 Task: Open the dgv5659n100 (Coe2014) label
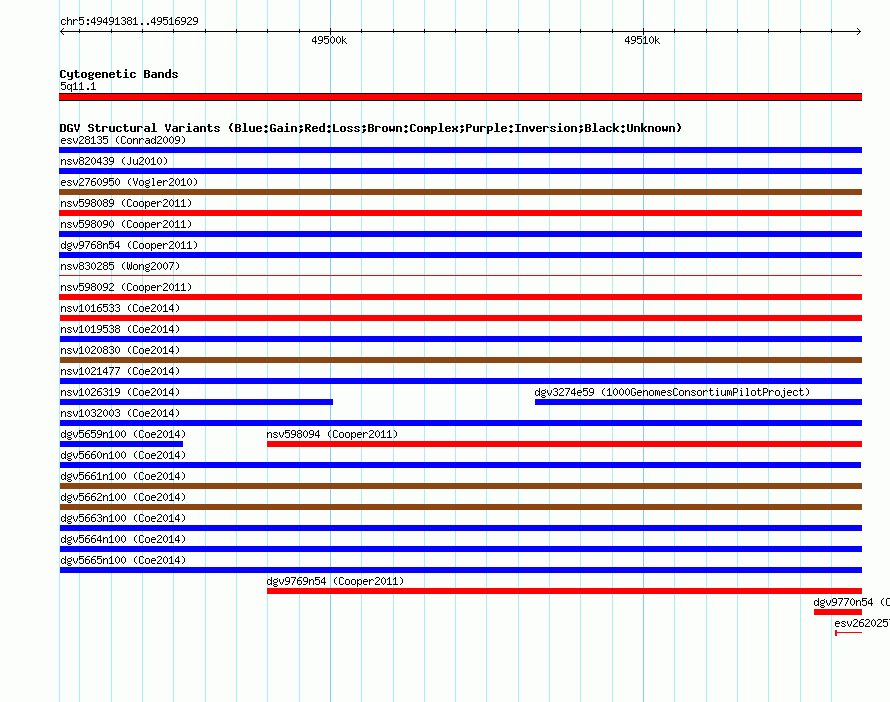point(123,434)
